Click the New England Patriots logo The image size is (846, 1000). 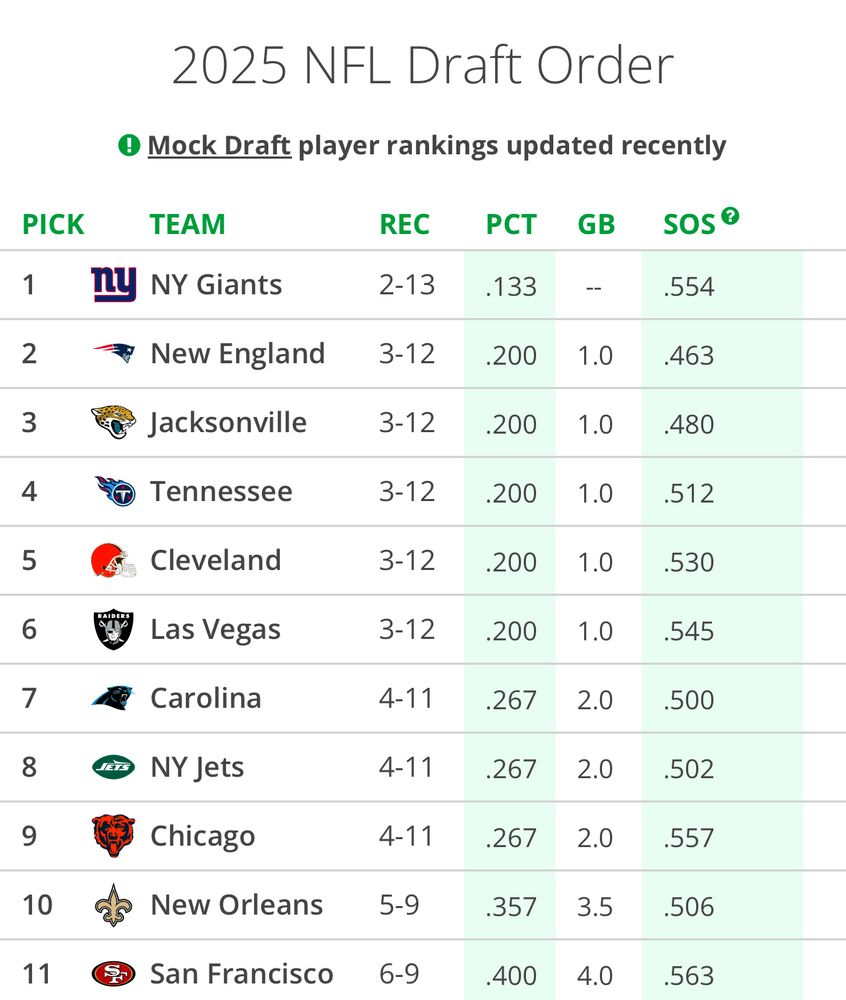pyautogui.click(x=113, y=353)
